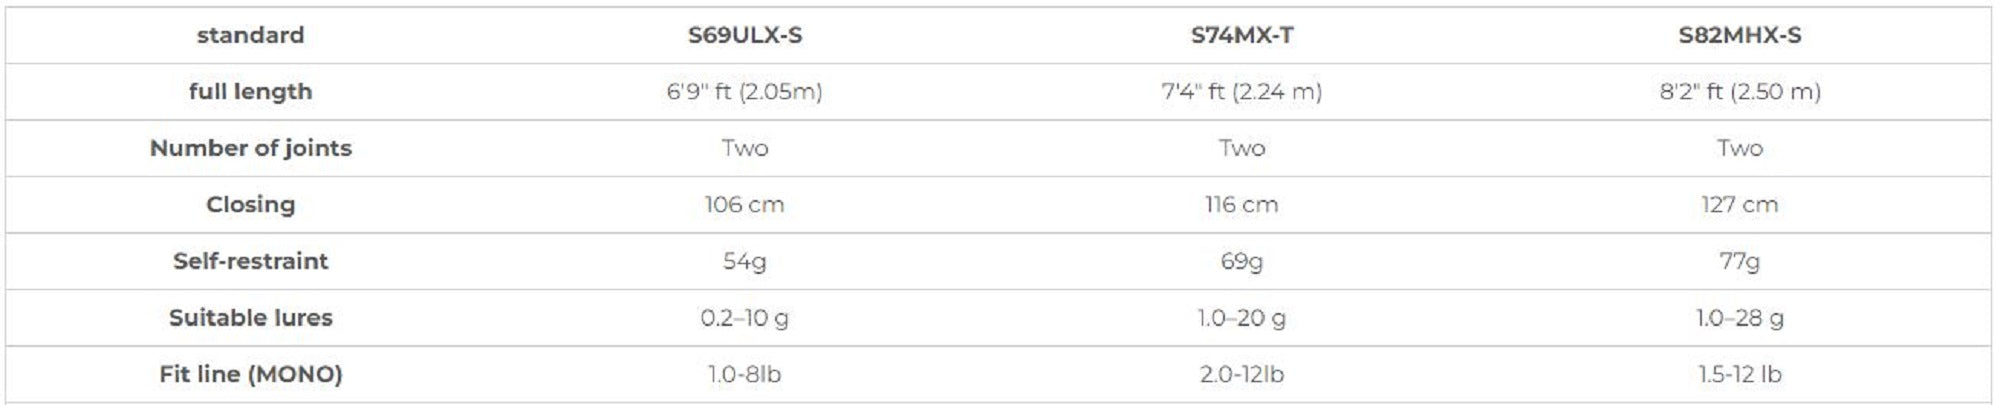Select the "full length" row label
2000x405 pixels.
[250, 92]
